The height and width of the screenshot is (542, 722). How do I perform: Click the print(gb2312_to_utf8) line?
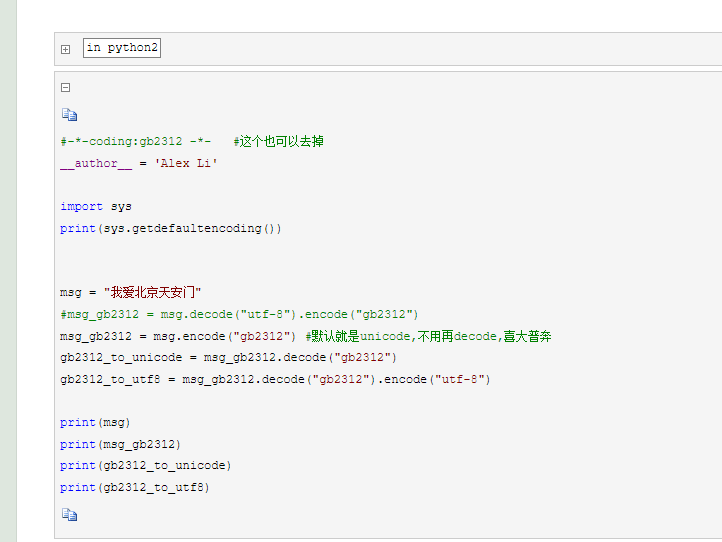tap(134, 488)
